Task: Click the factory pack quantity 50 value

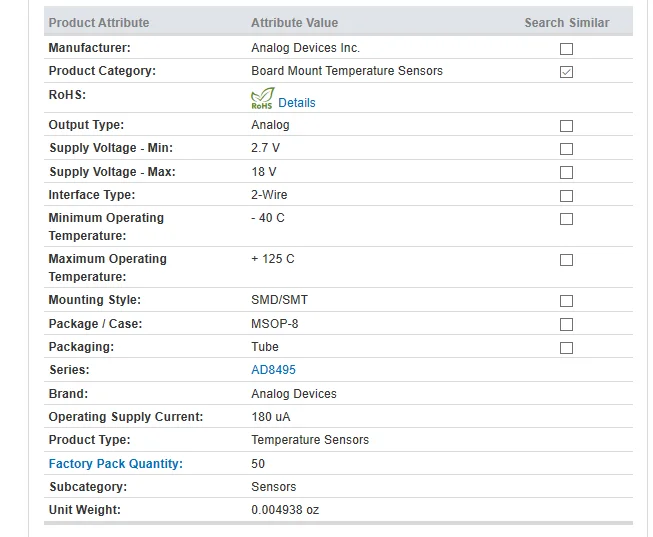Action: click(x=258, y=464)
